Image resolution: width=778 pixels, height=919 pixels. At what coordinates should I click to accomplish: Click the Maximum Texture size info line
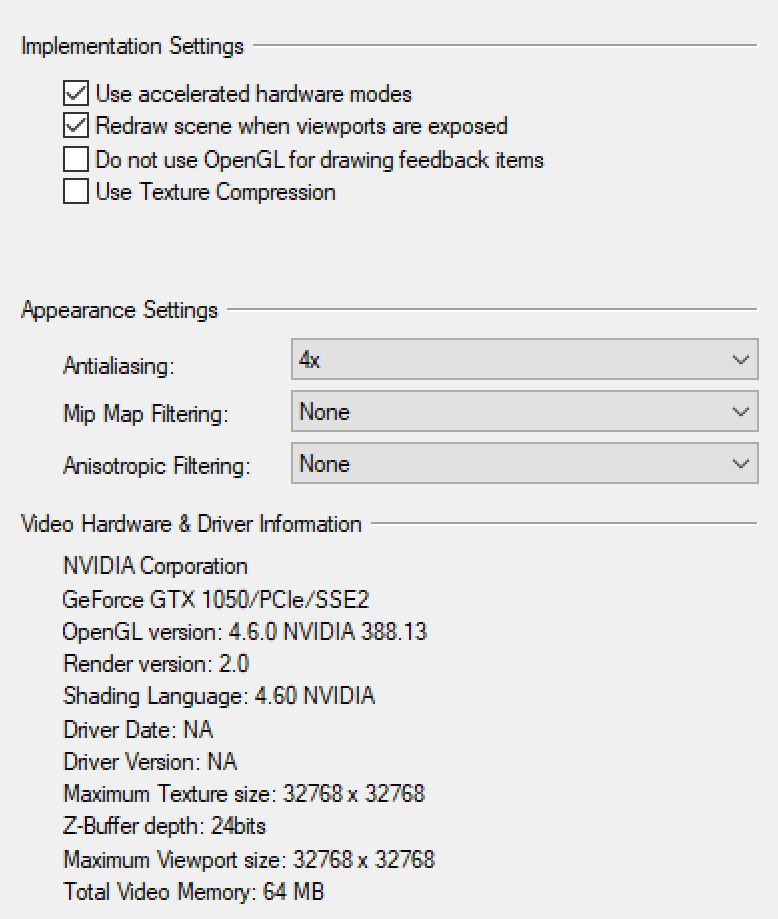[x=244, y=794]
